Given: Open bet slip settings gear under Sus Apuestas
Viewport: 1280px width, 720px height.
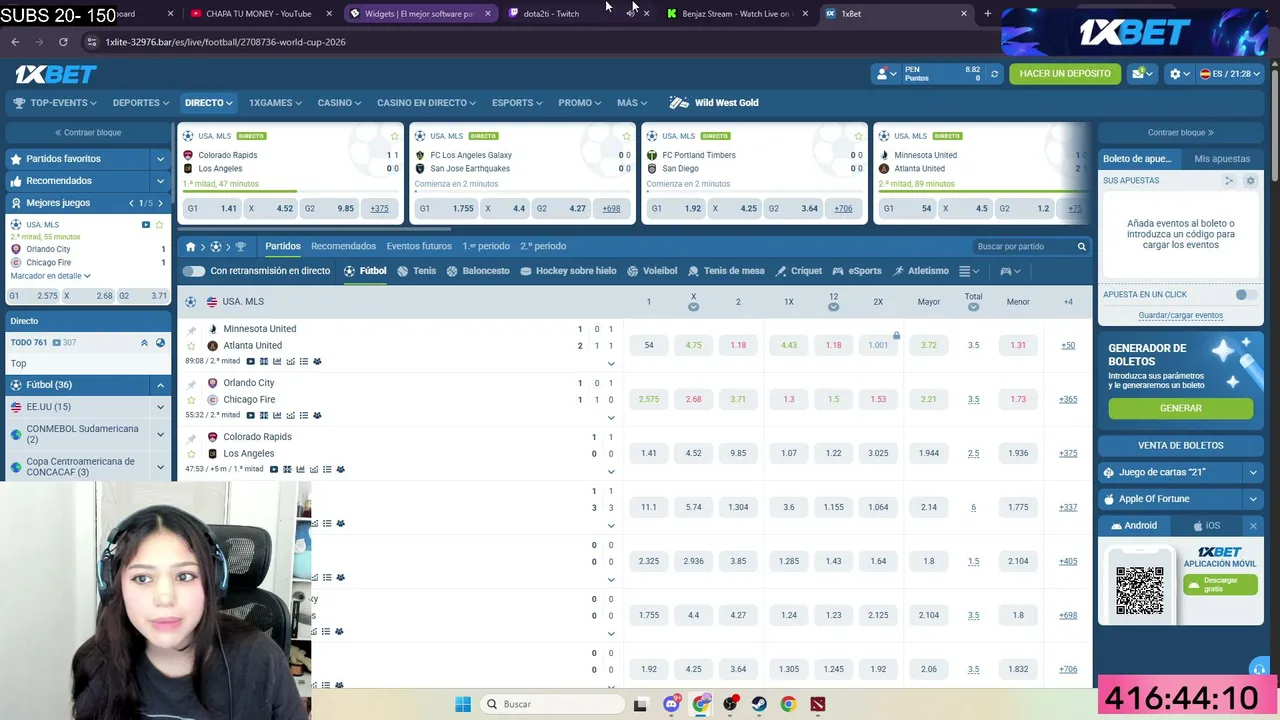Looking at the screenshot, I should tap(1250, 181).
